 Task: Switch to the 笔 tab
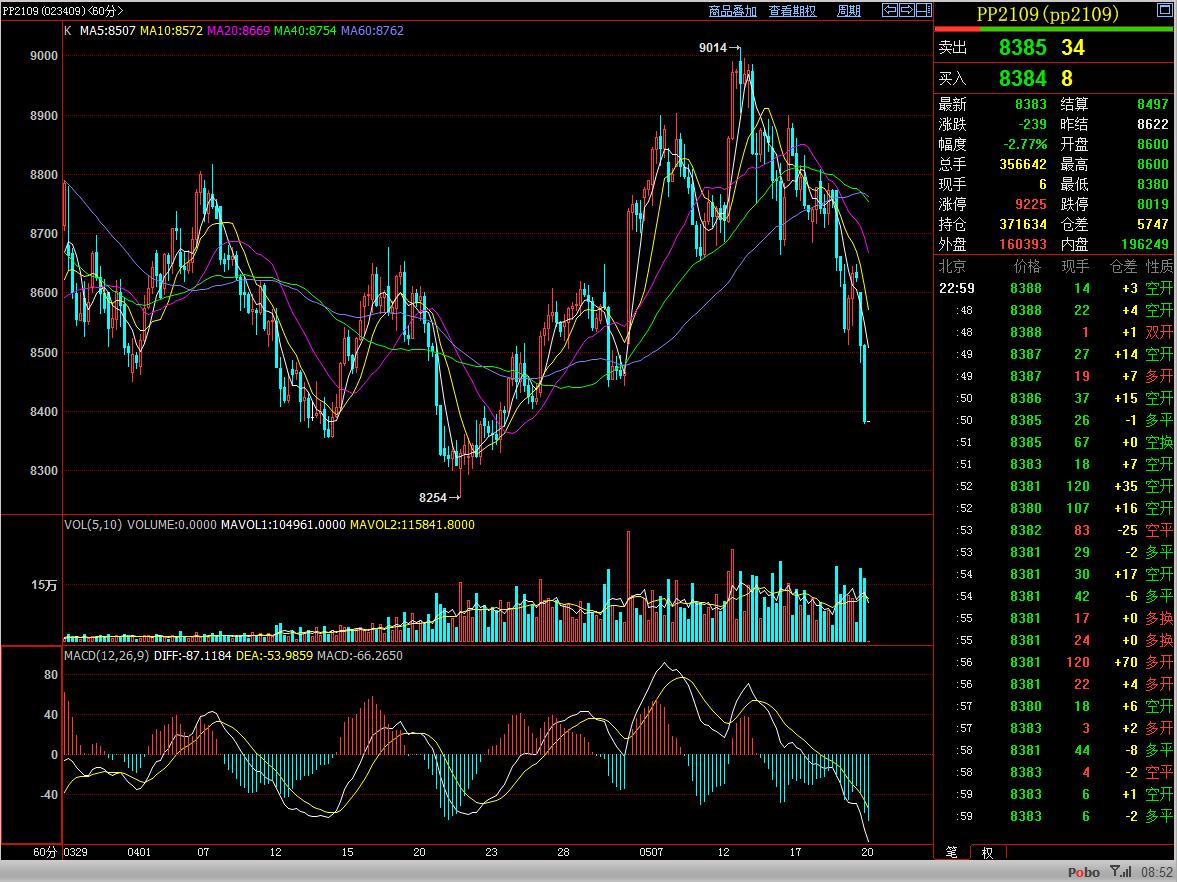951,852
